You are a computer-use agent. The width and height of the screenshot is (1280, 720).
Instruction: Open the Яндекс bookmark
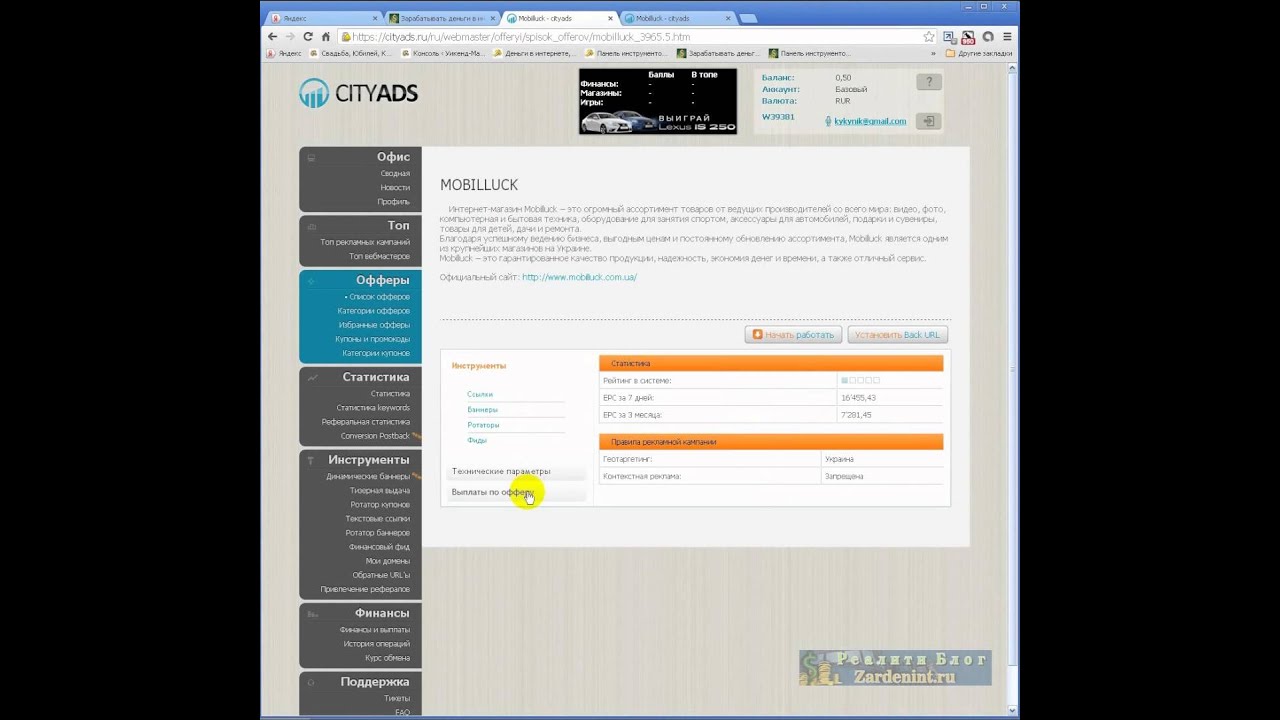284,53
